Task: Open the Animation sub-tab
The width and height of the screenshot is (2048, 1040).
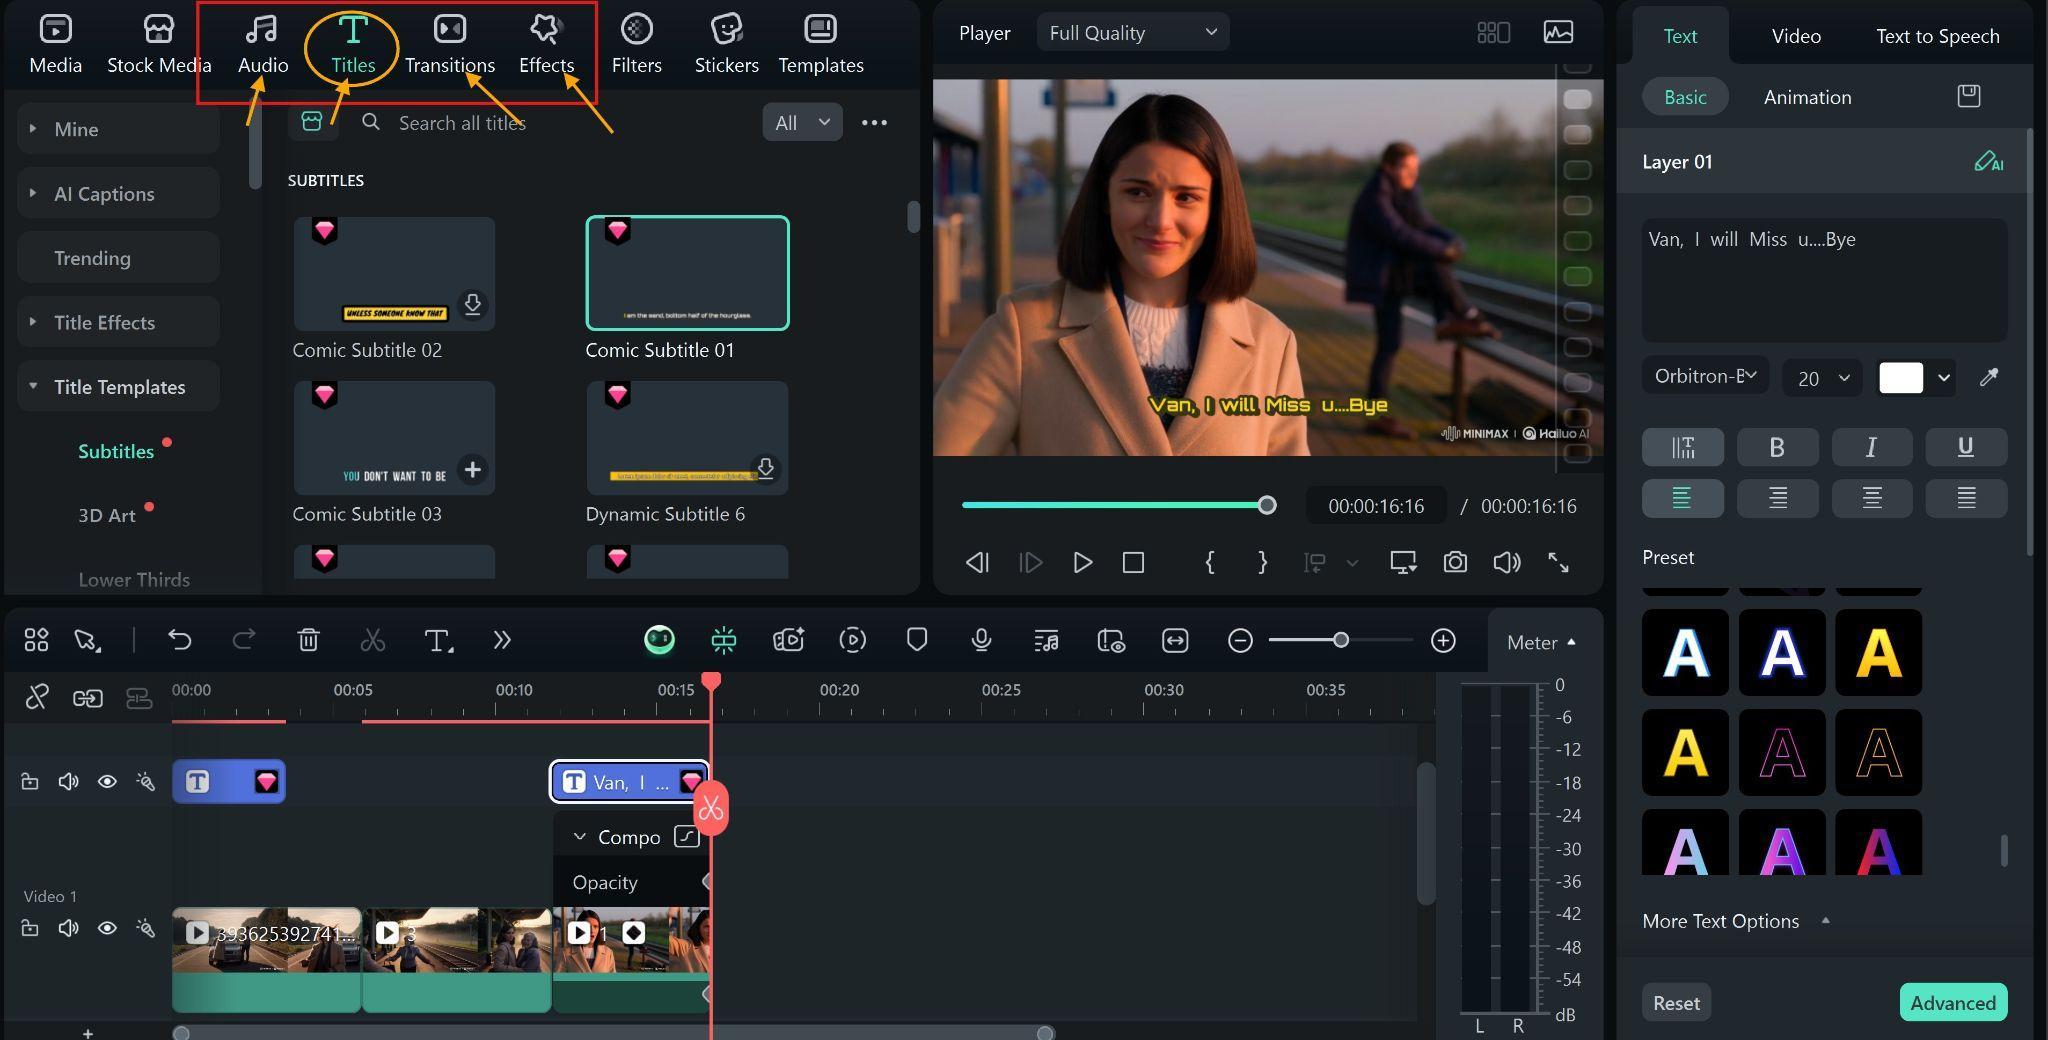Action: coord(1807,97)
